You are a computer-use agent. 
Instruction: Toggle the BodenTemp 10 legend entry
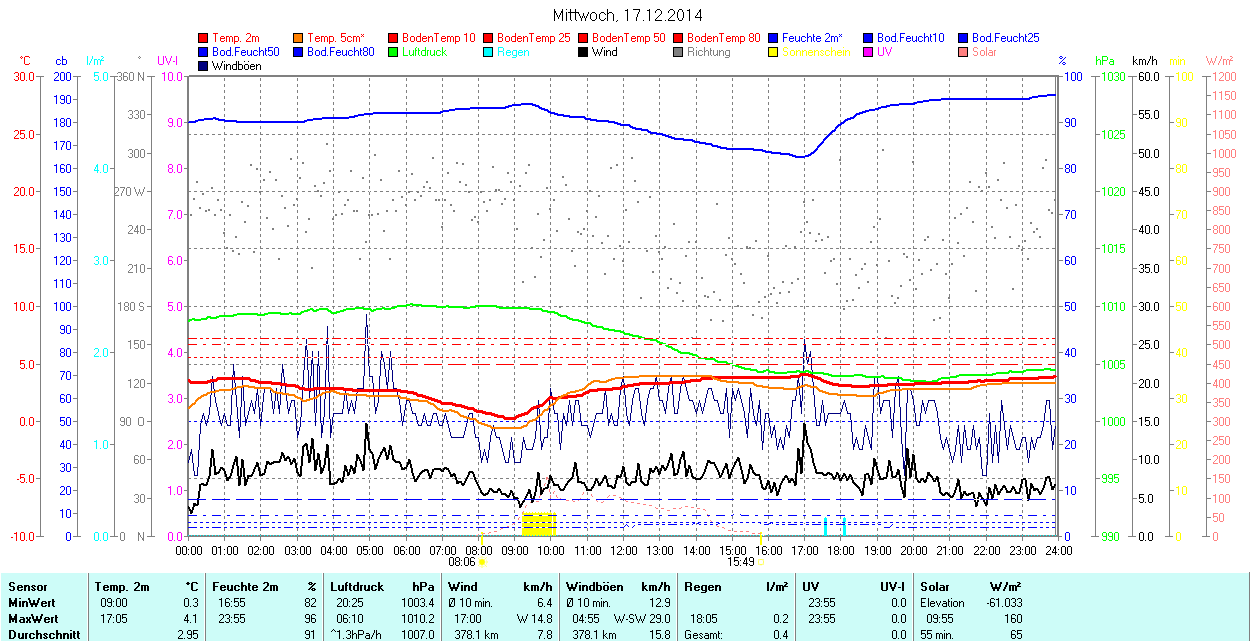[x=435, y=38]
